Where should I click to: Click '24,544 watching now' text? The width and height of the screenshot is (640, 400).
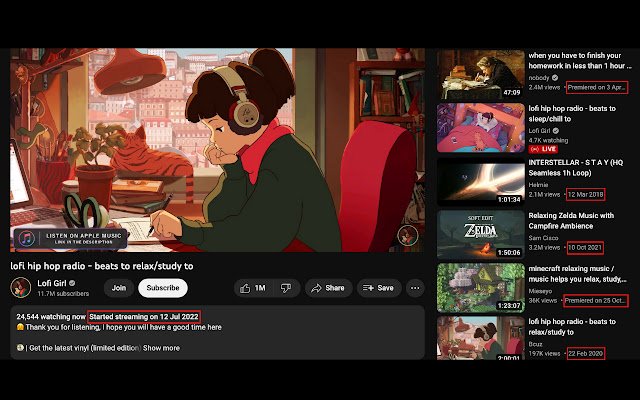[51, 317]
